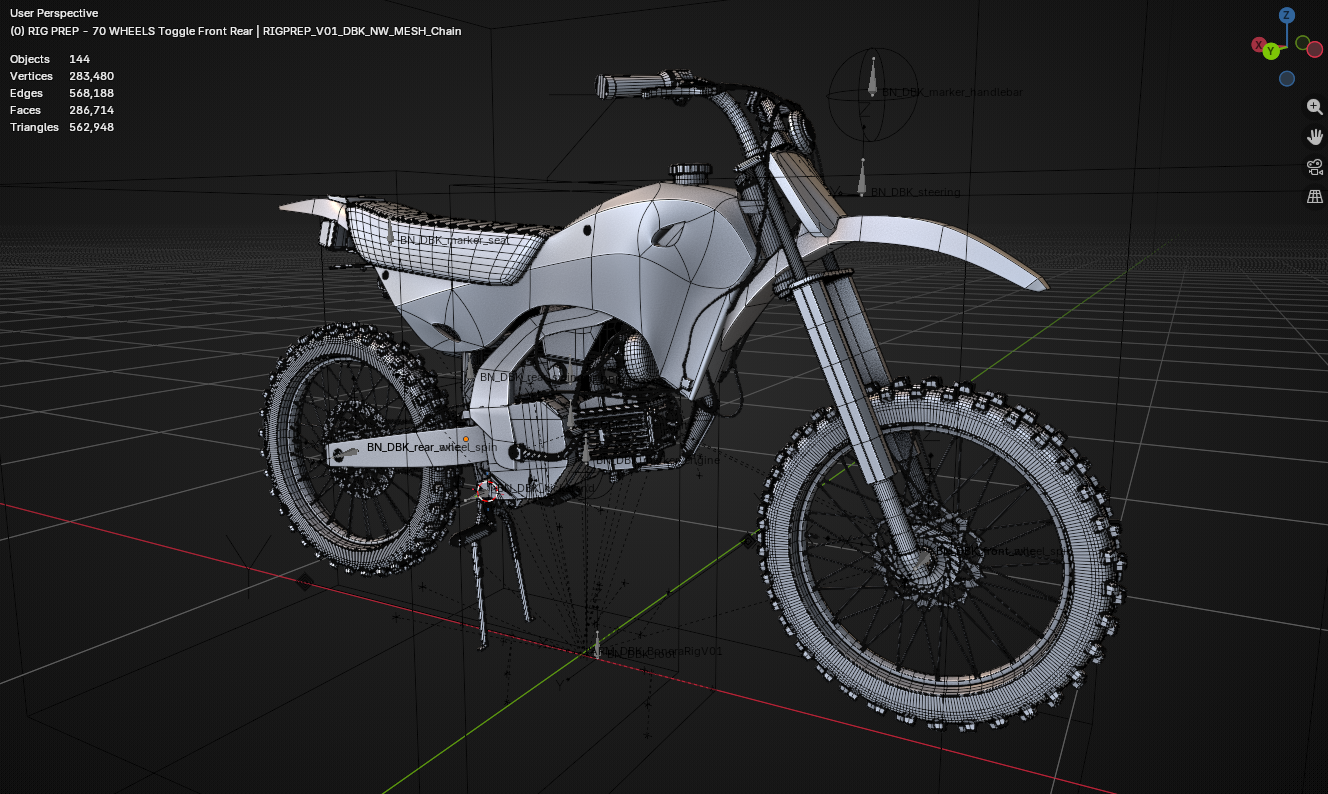Viewport: 1328px width, 794px height.
Task: Click the 3D cursor near the kickstand
Action: point(487,490)
